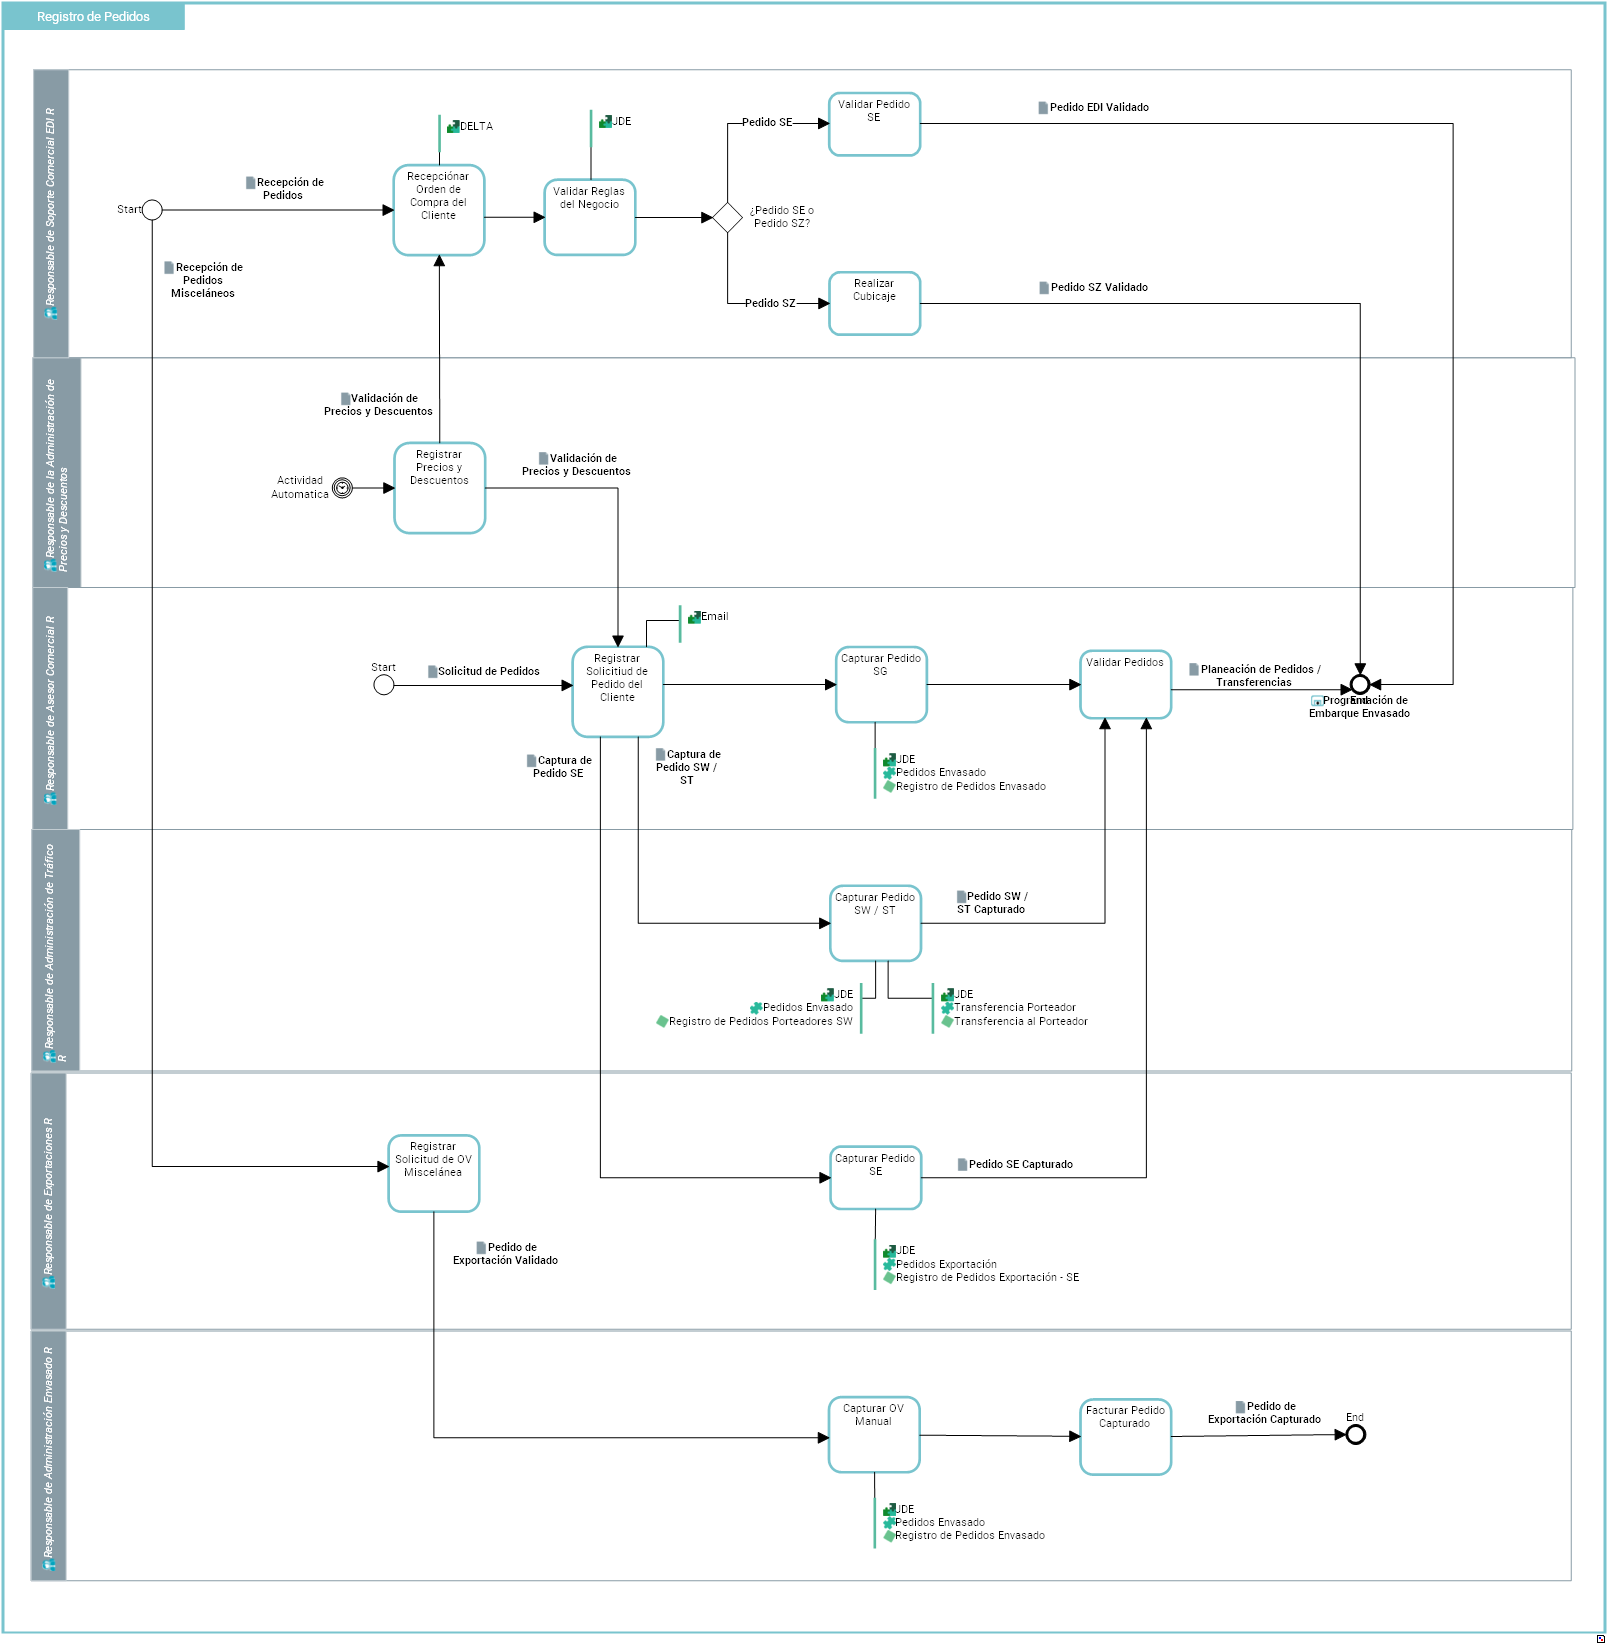Click the Actividad Automatica timer event icon
The height and width of the screenshot is (1644, 1607).
pos(342,488)
